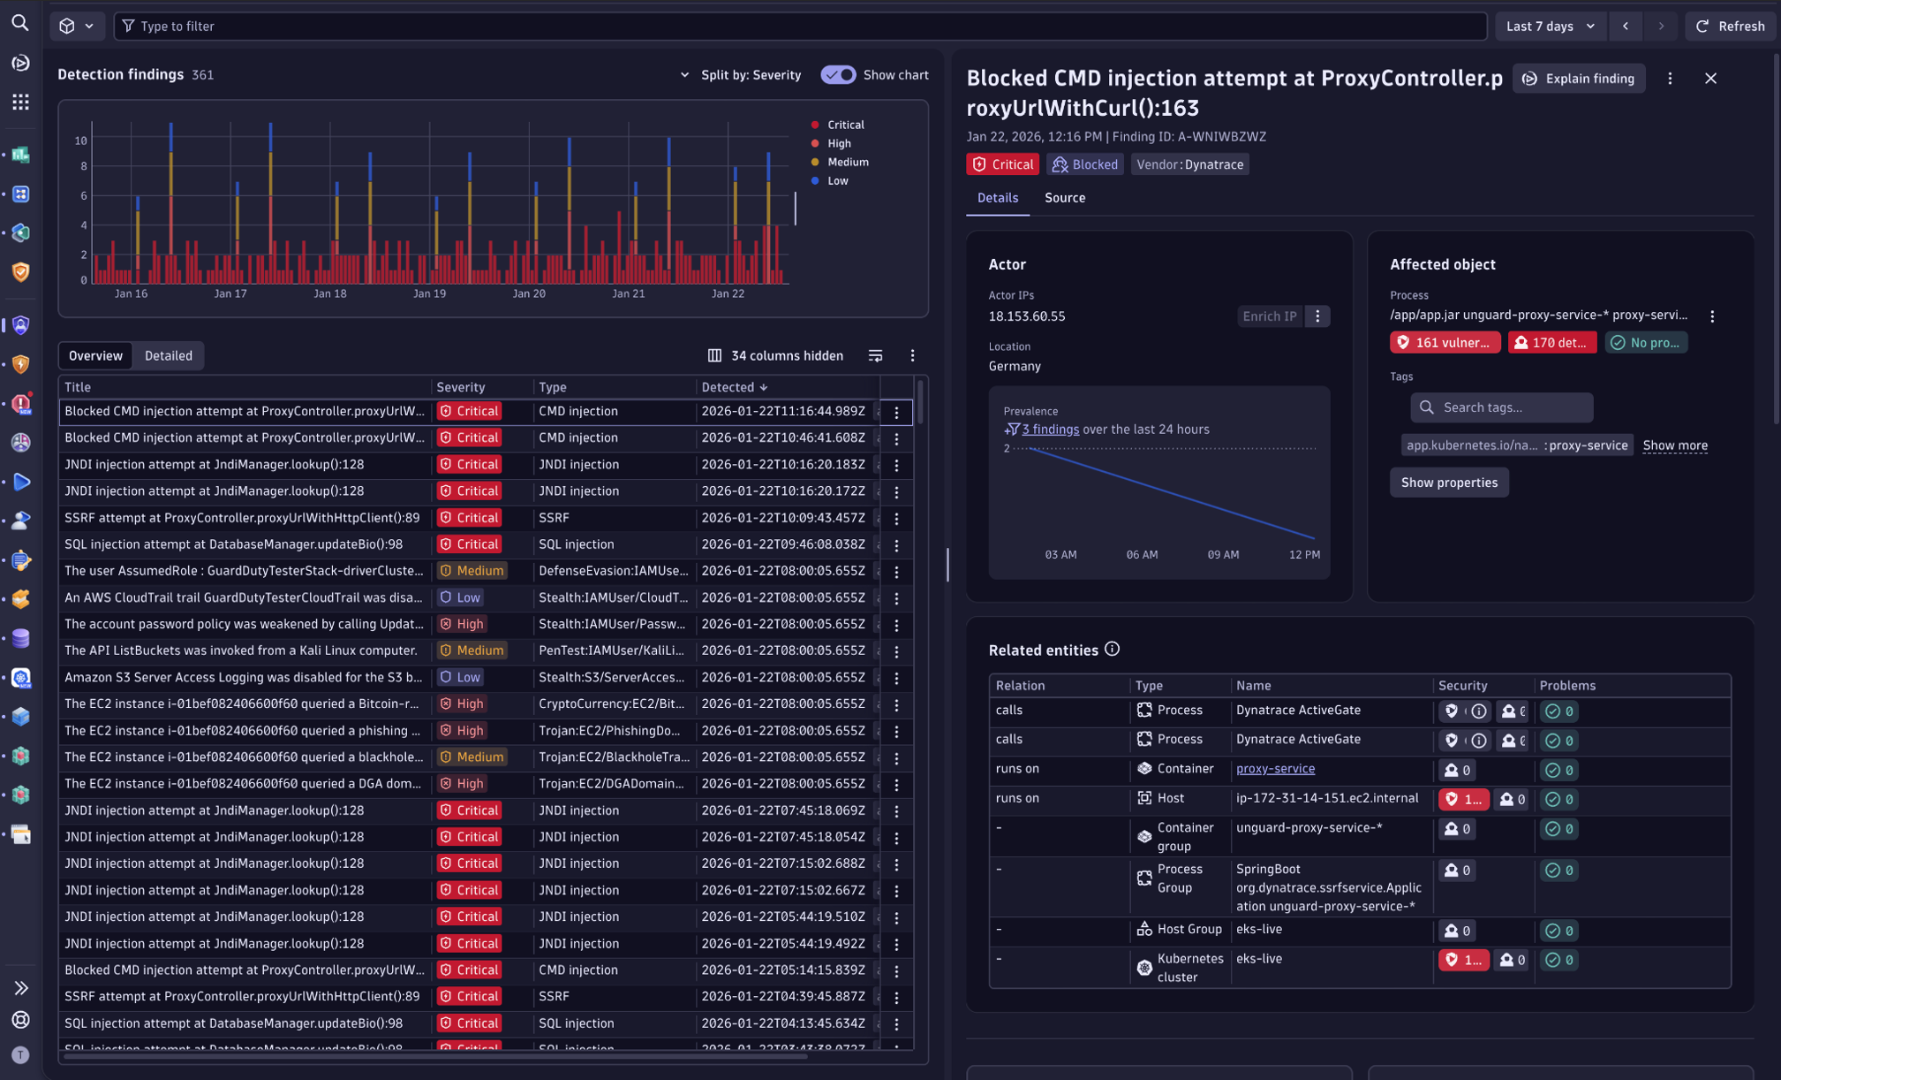Select the Detailed tab above the findings table
Image resolution: width=1920 pixels, height=1080 pixels.
pyautogui.click(x=168, y=355)
